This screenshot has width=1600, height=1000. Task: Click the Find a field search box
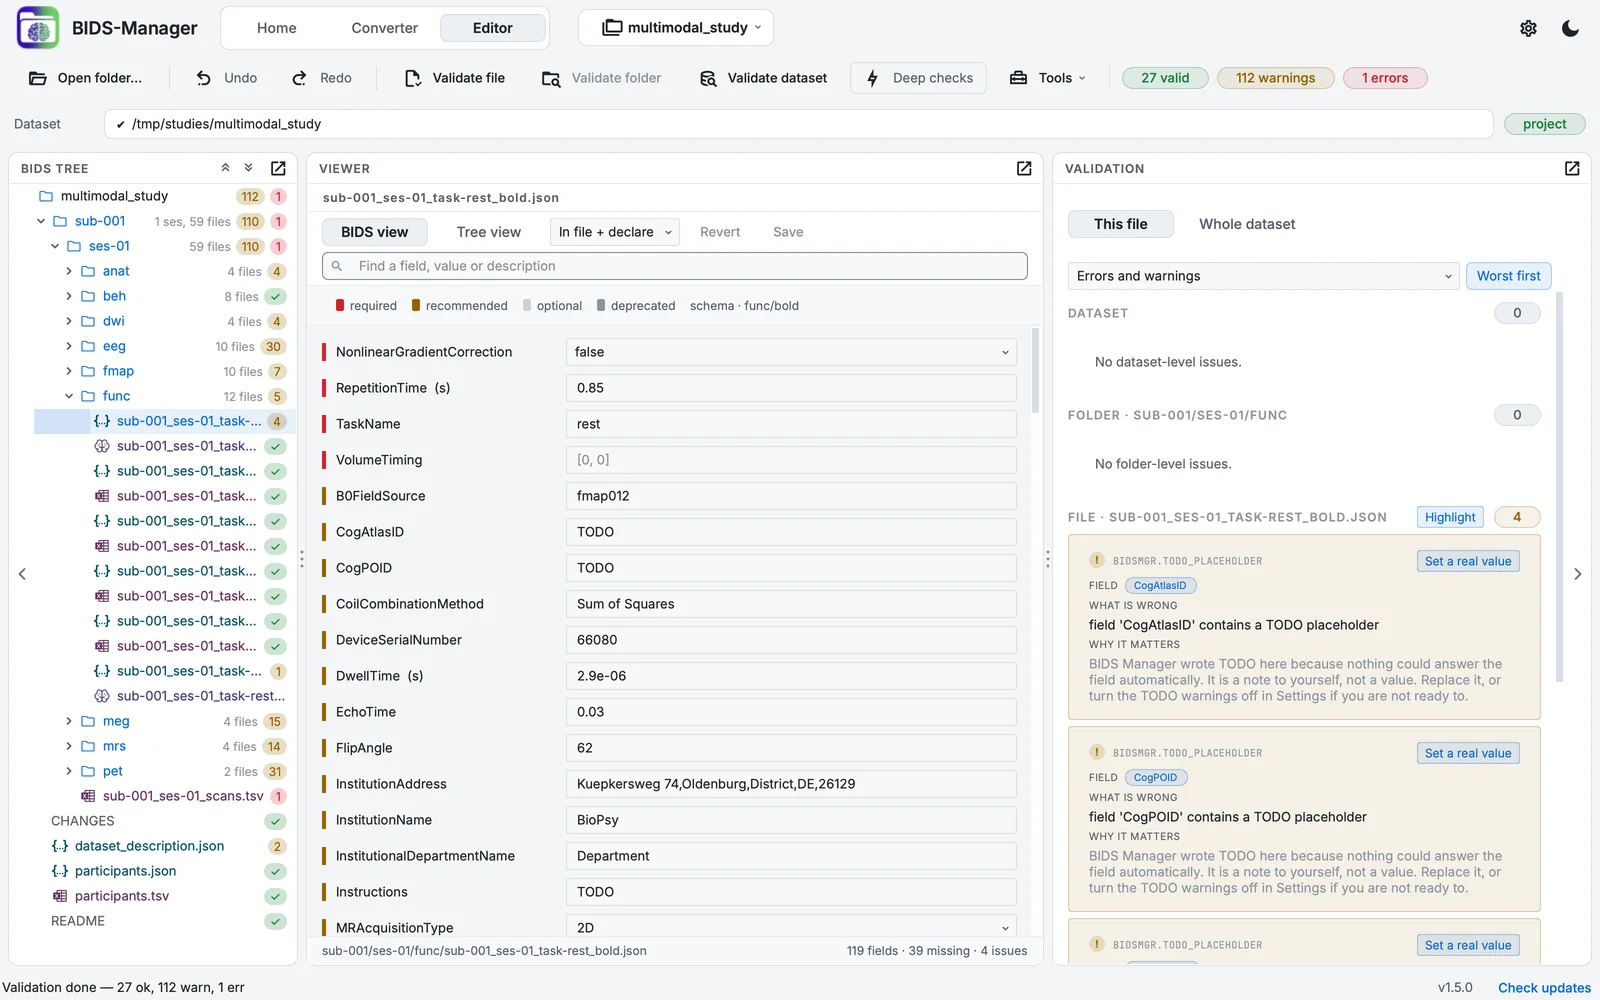pyautogui.click(x=675, y=266)
